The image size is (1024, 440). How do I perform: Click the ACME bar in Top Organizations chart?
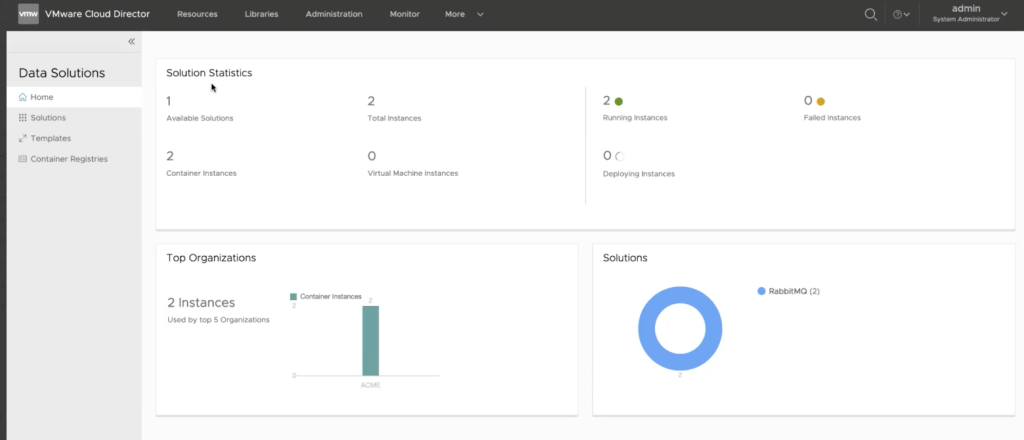(x=370, y=340)
